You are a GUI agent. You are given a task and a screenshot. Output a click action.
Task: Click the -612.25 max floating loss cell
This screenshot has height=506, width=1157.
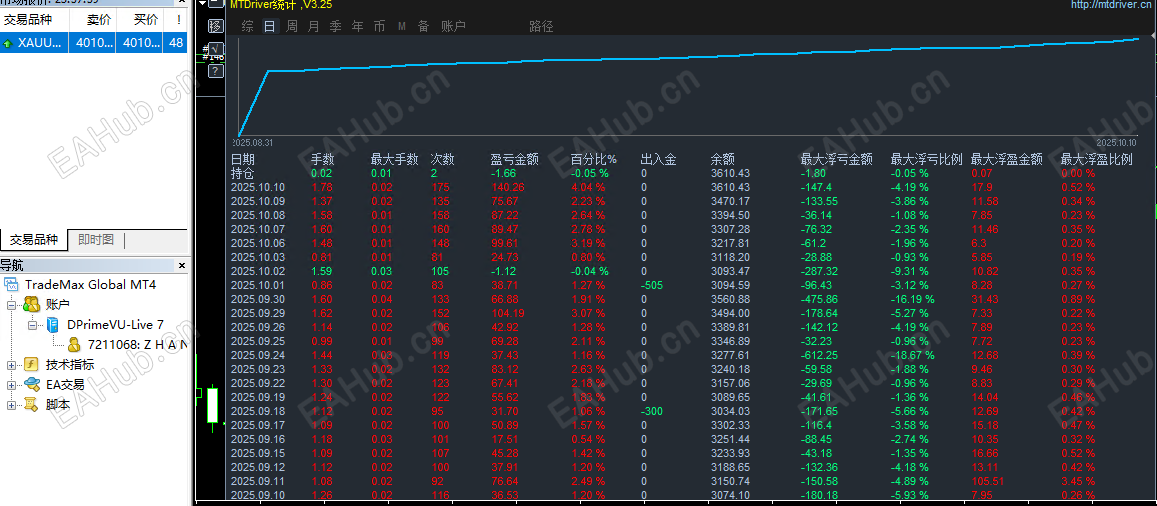pyautogui.click(x=819, y=355)
